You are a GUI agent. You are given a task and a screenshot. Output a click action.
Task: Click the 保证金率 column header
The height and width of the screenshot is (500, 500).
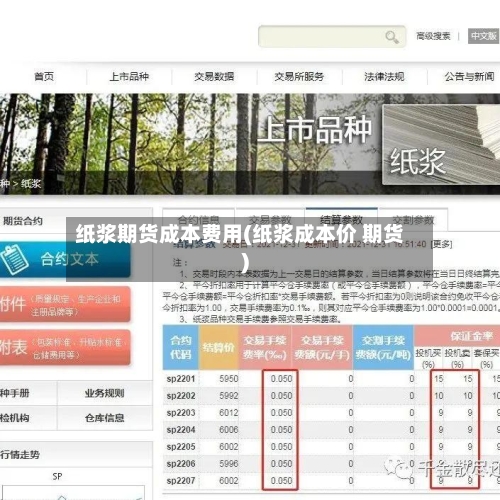pos(471,336)
